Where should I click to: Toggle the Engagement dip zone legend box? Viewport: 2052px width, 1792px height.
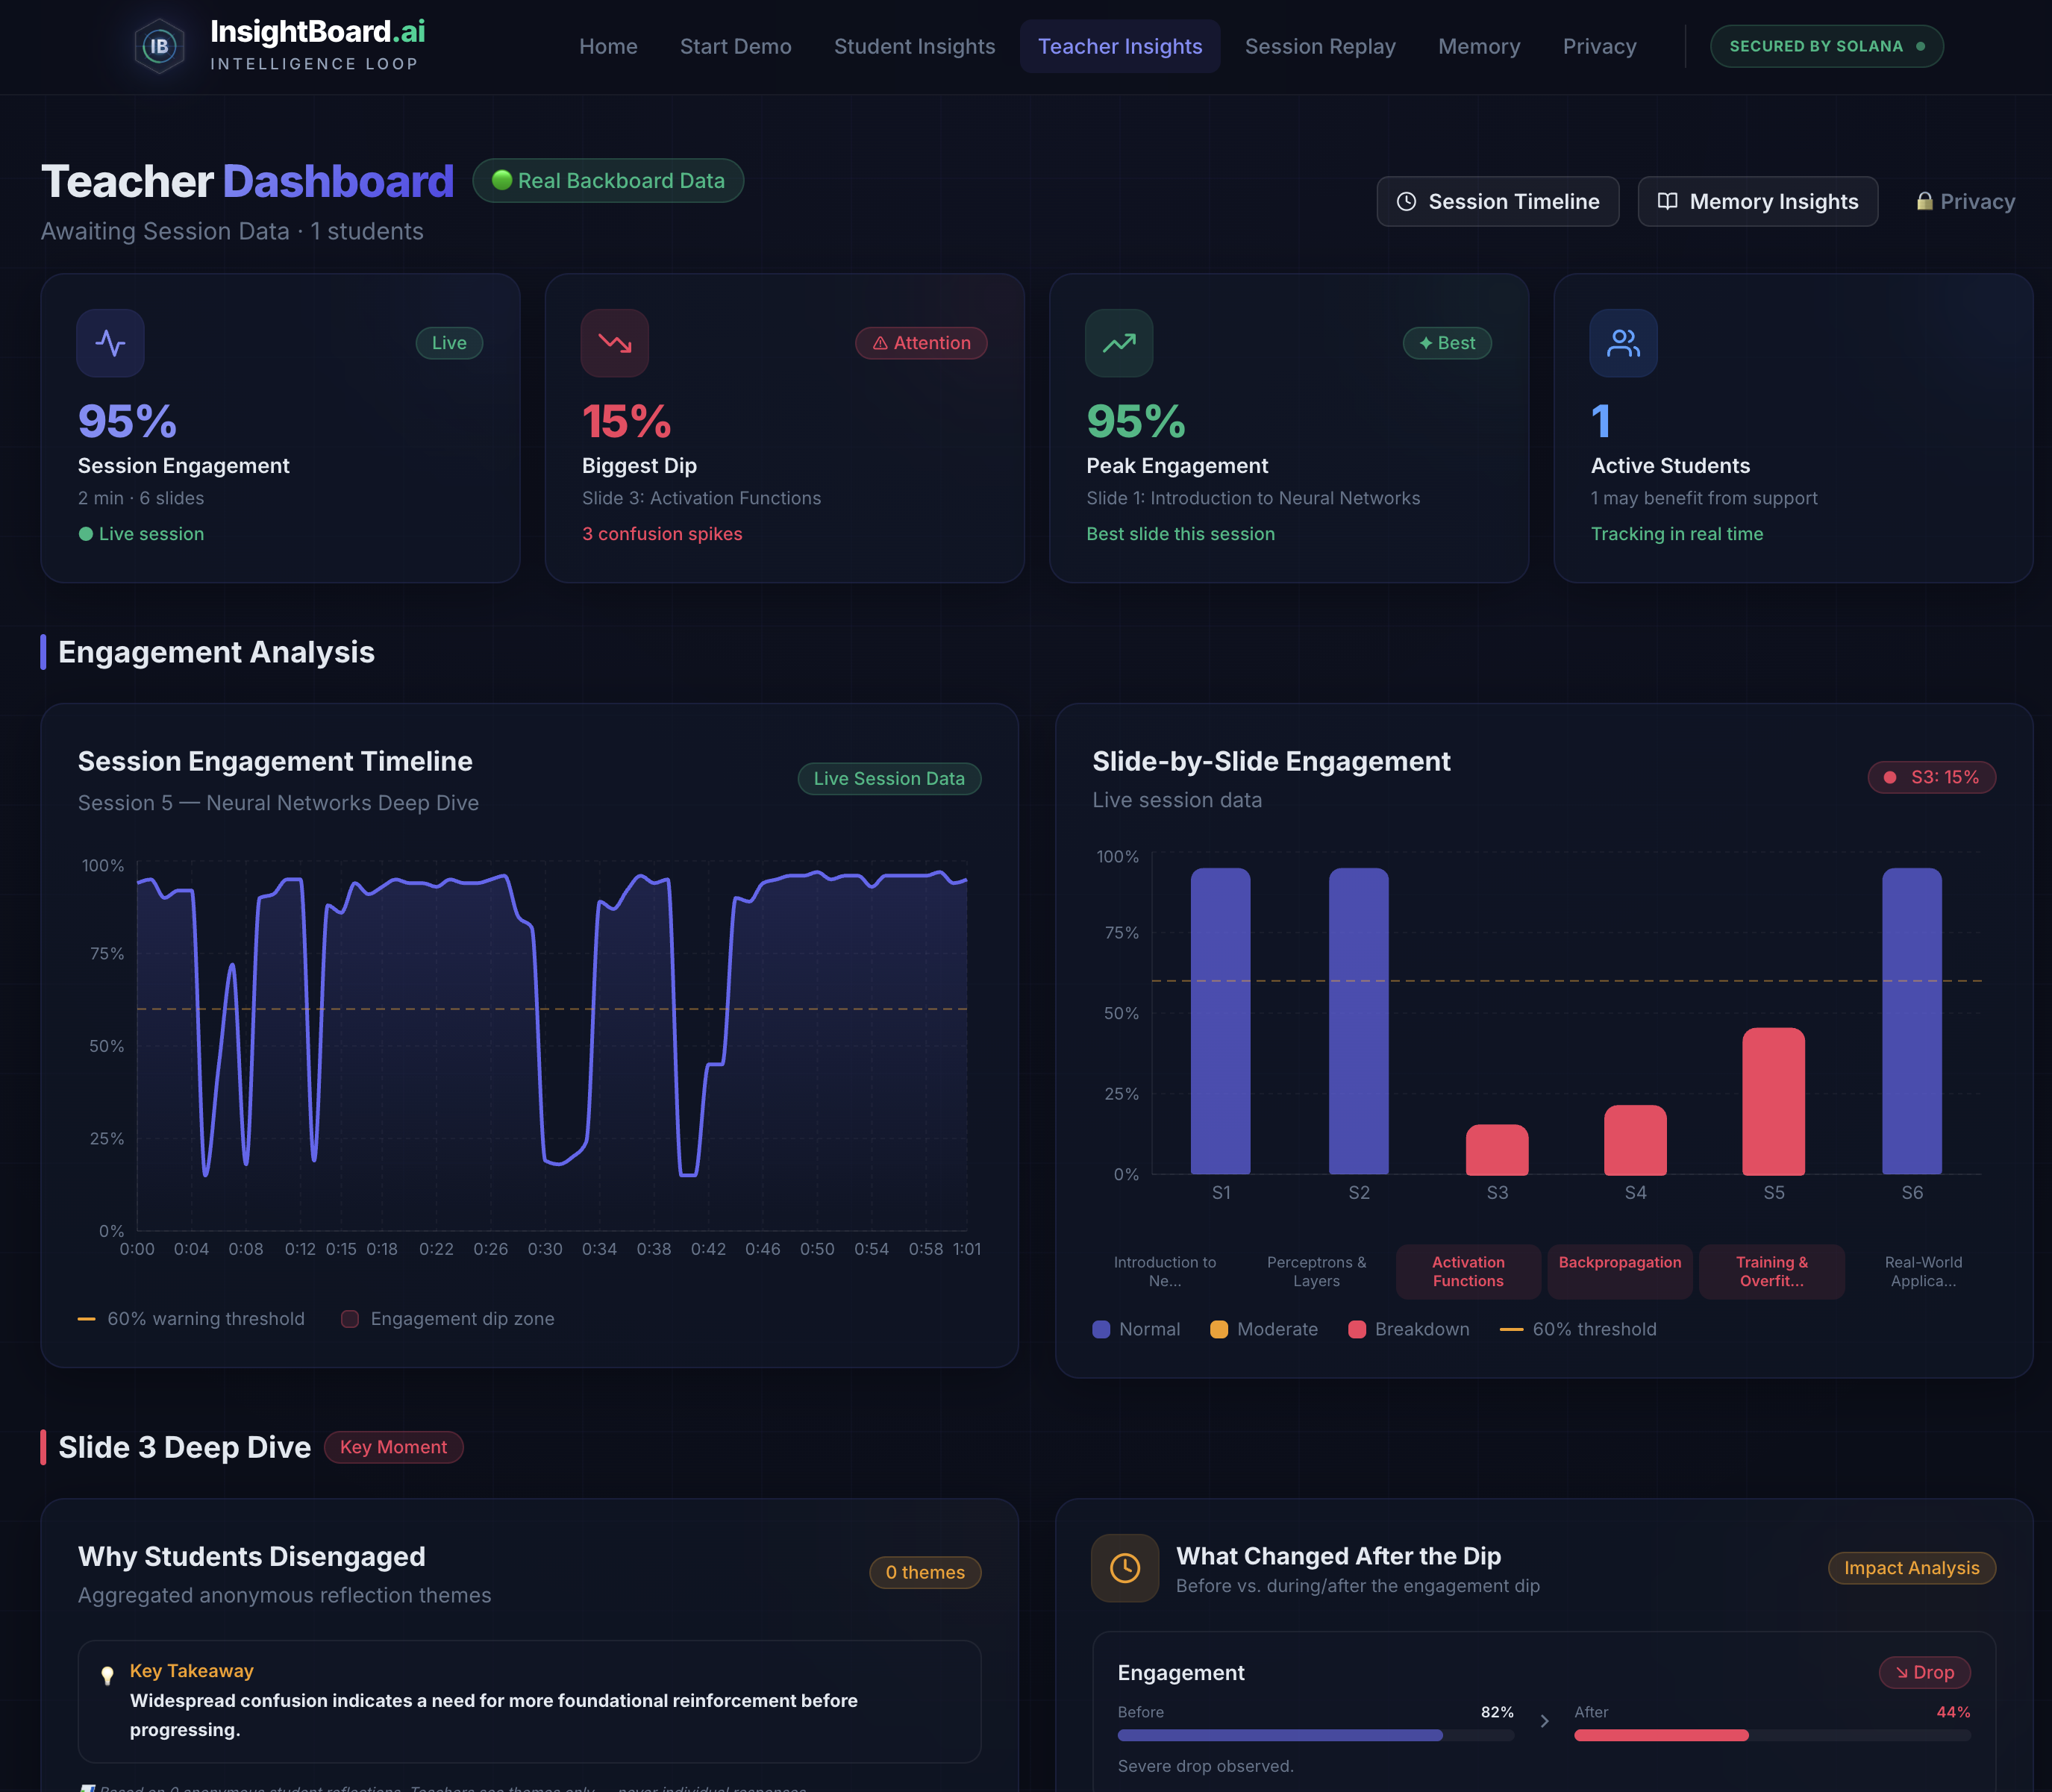[350, 1318]
